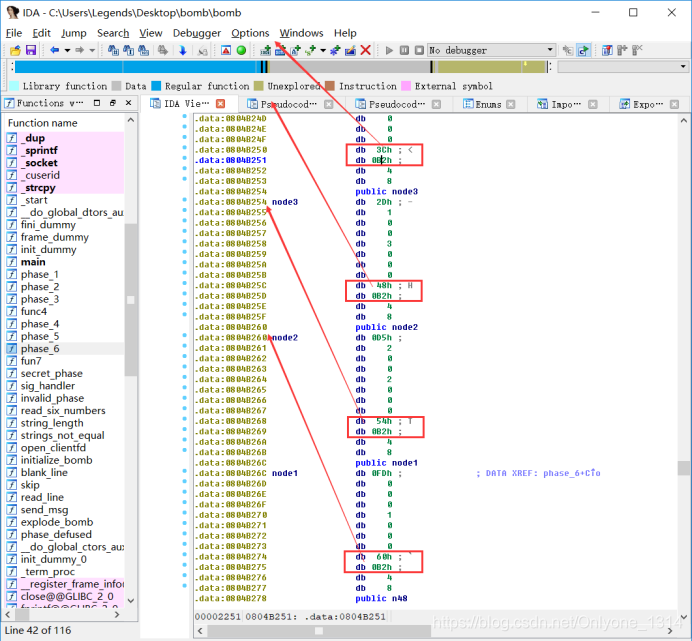
Task: Open the forward-navigation history dropdown arrow
Action: tap(92, 51)
